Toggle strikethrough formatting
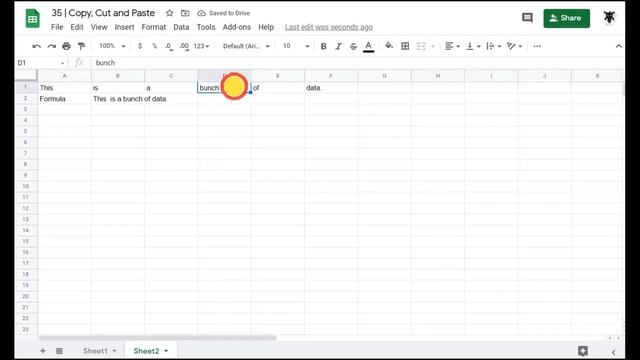The width and height of the screenshot is (640, 360). pyautogui.click(x=353, y=46)
